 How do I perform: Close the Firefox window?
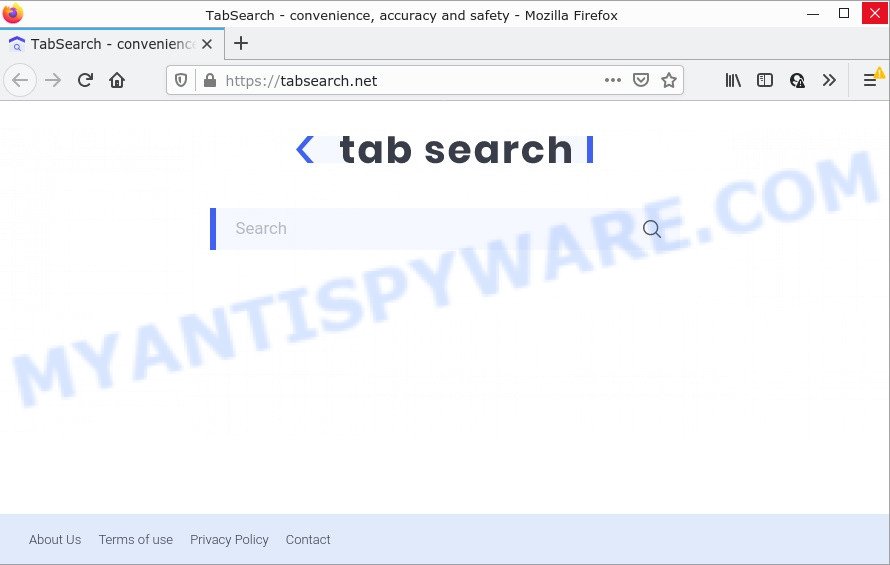(875, 13)
